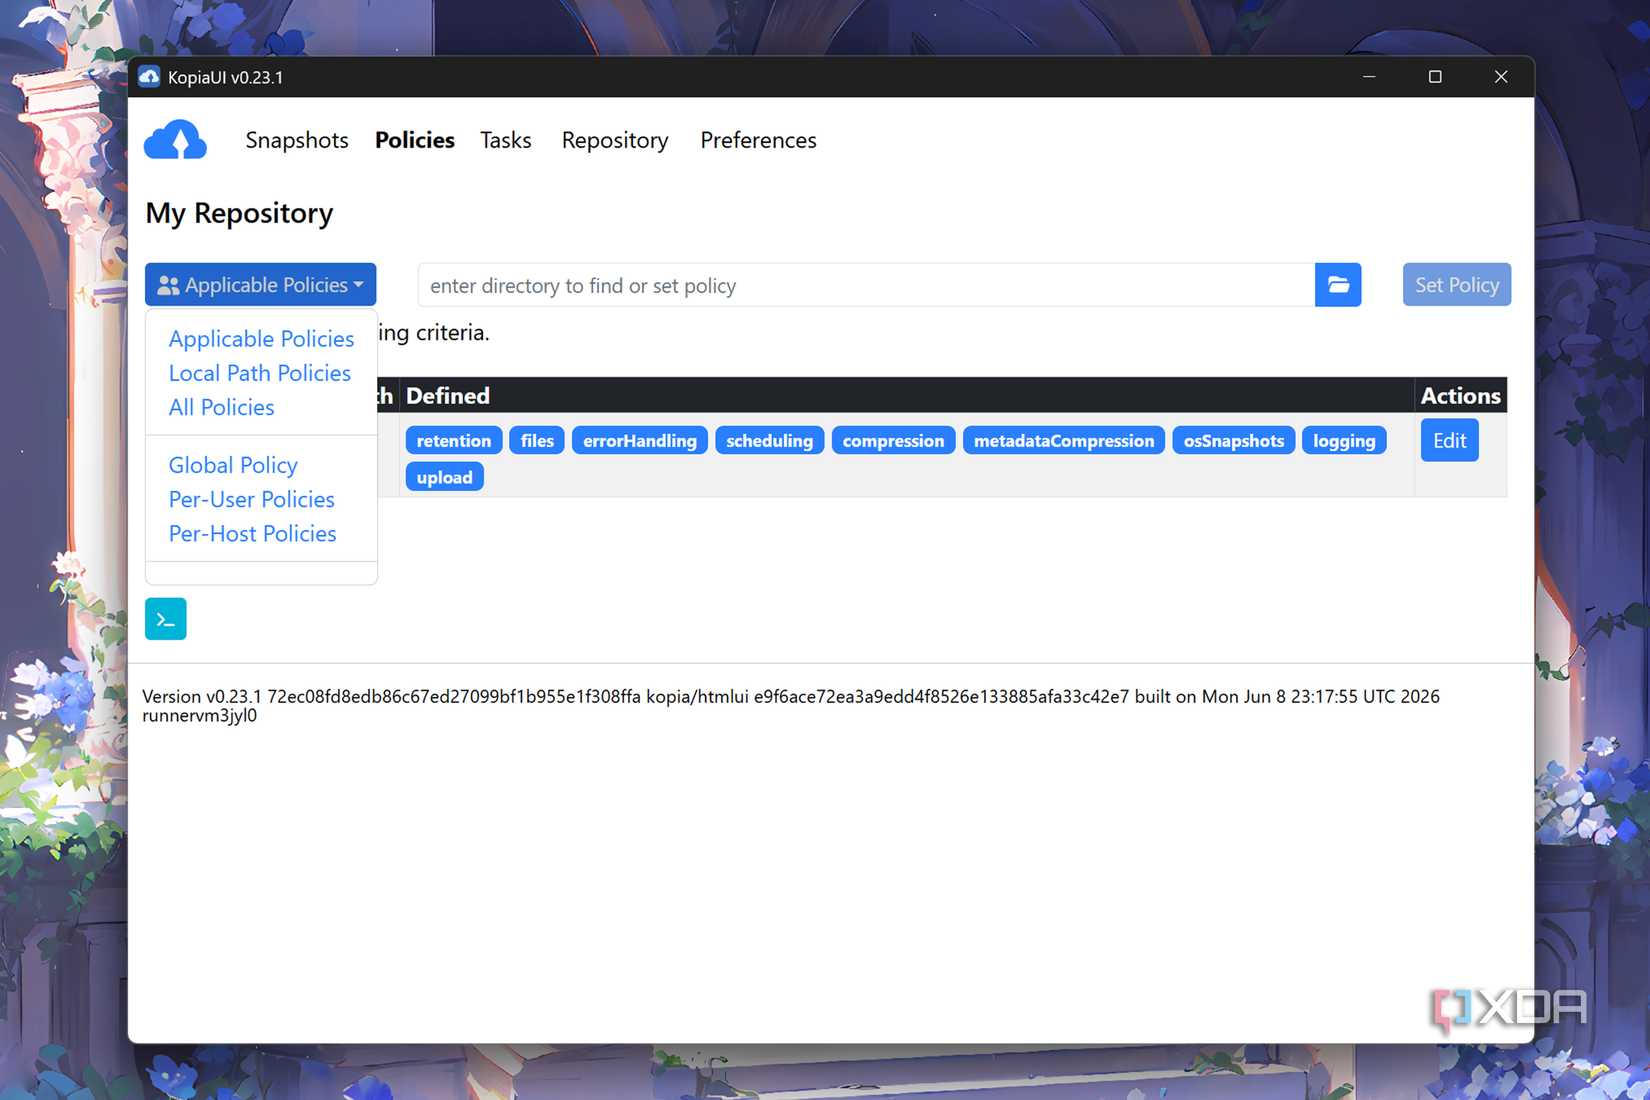1650x1100 pixels.
Task: Click the osSnapshots policy badge
Action: 1234,441
